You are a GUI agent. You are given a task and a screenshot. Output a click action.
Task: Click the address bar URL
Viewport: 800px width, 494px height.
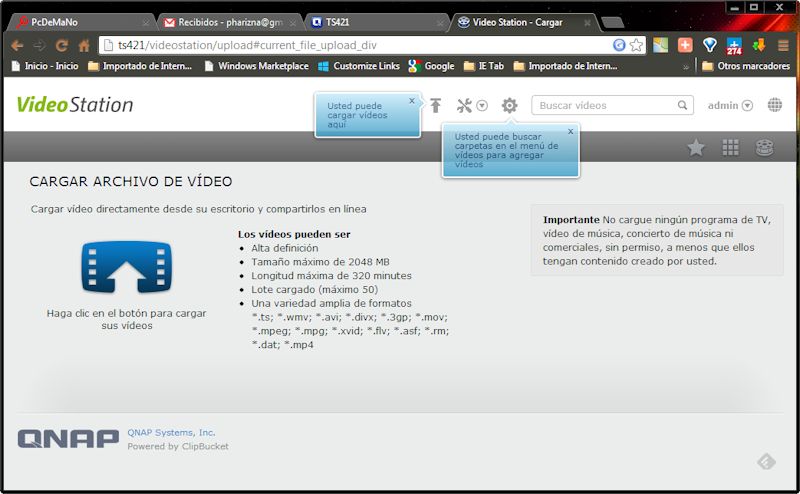(x=247, y=45)
